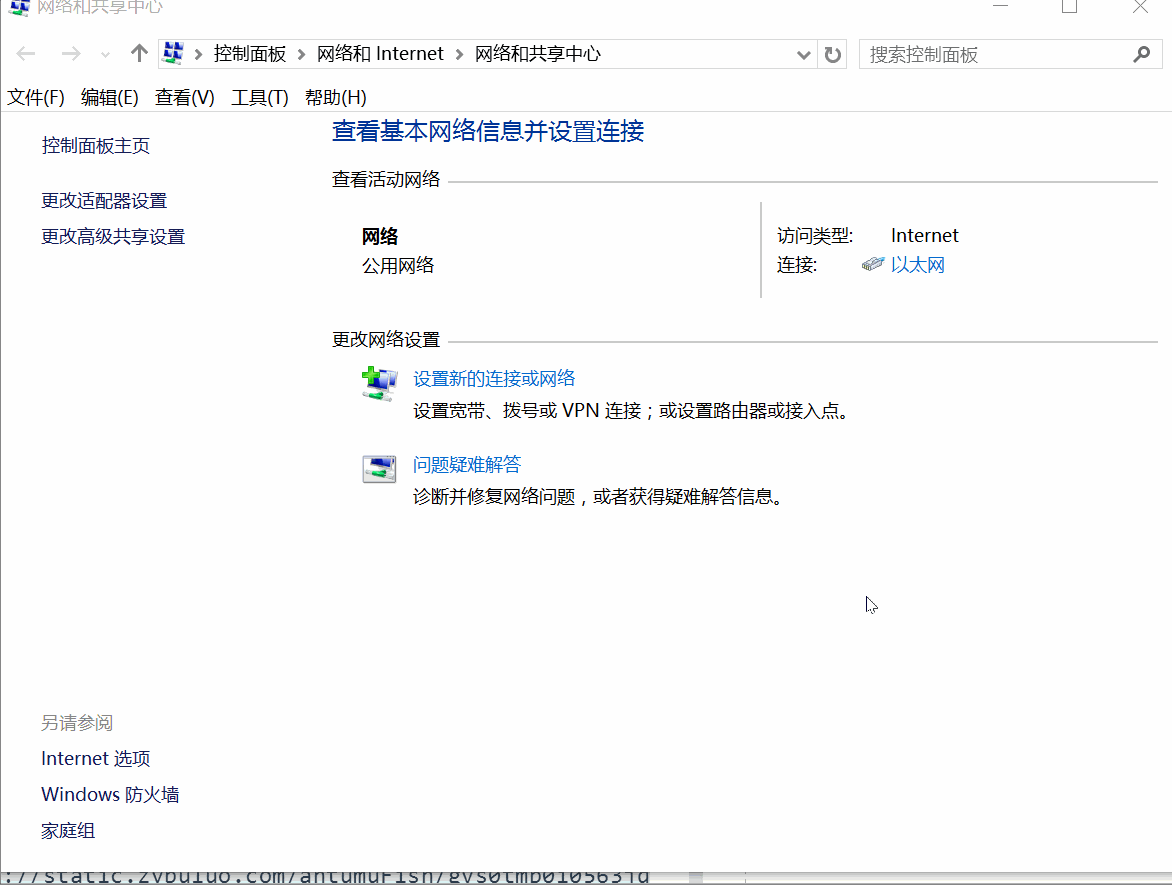This screenshot has height=885, width=1172.
Task: Click the 以太网 connection link
Action: coord(917,264)
